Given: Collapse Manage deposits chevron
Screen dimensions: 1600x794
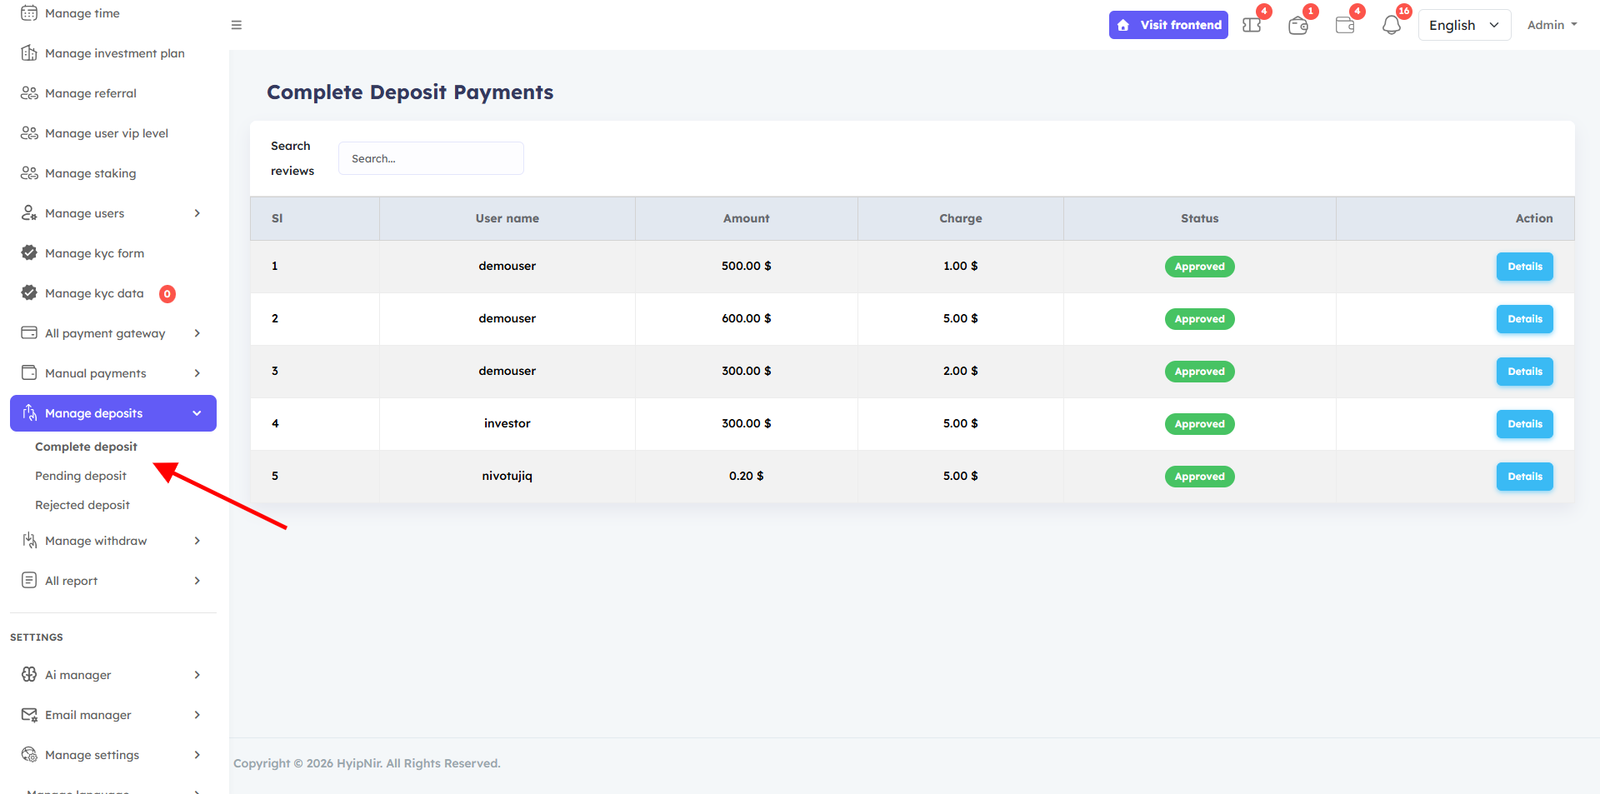Looking at the screenshot, I should (197, 413).
